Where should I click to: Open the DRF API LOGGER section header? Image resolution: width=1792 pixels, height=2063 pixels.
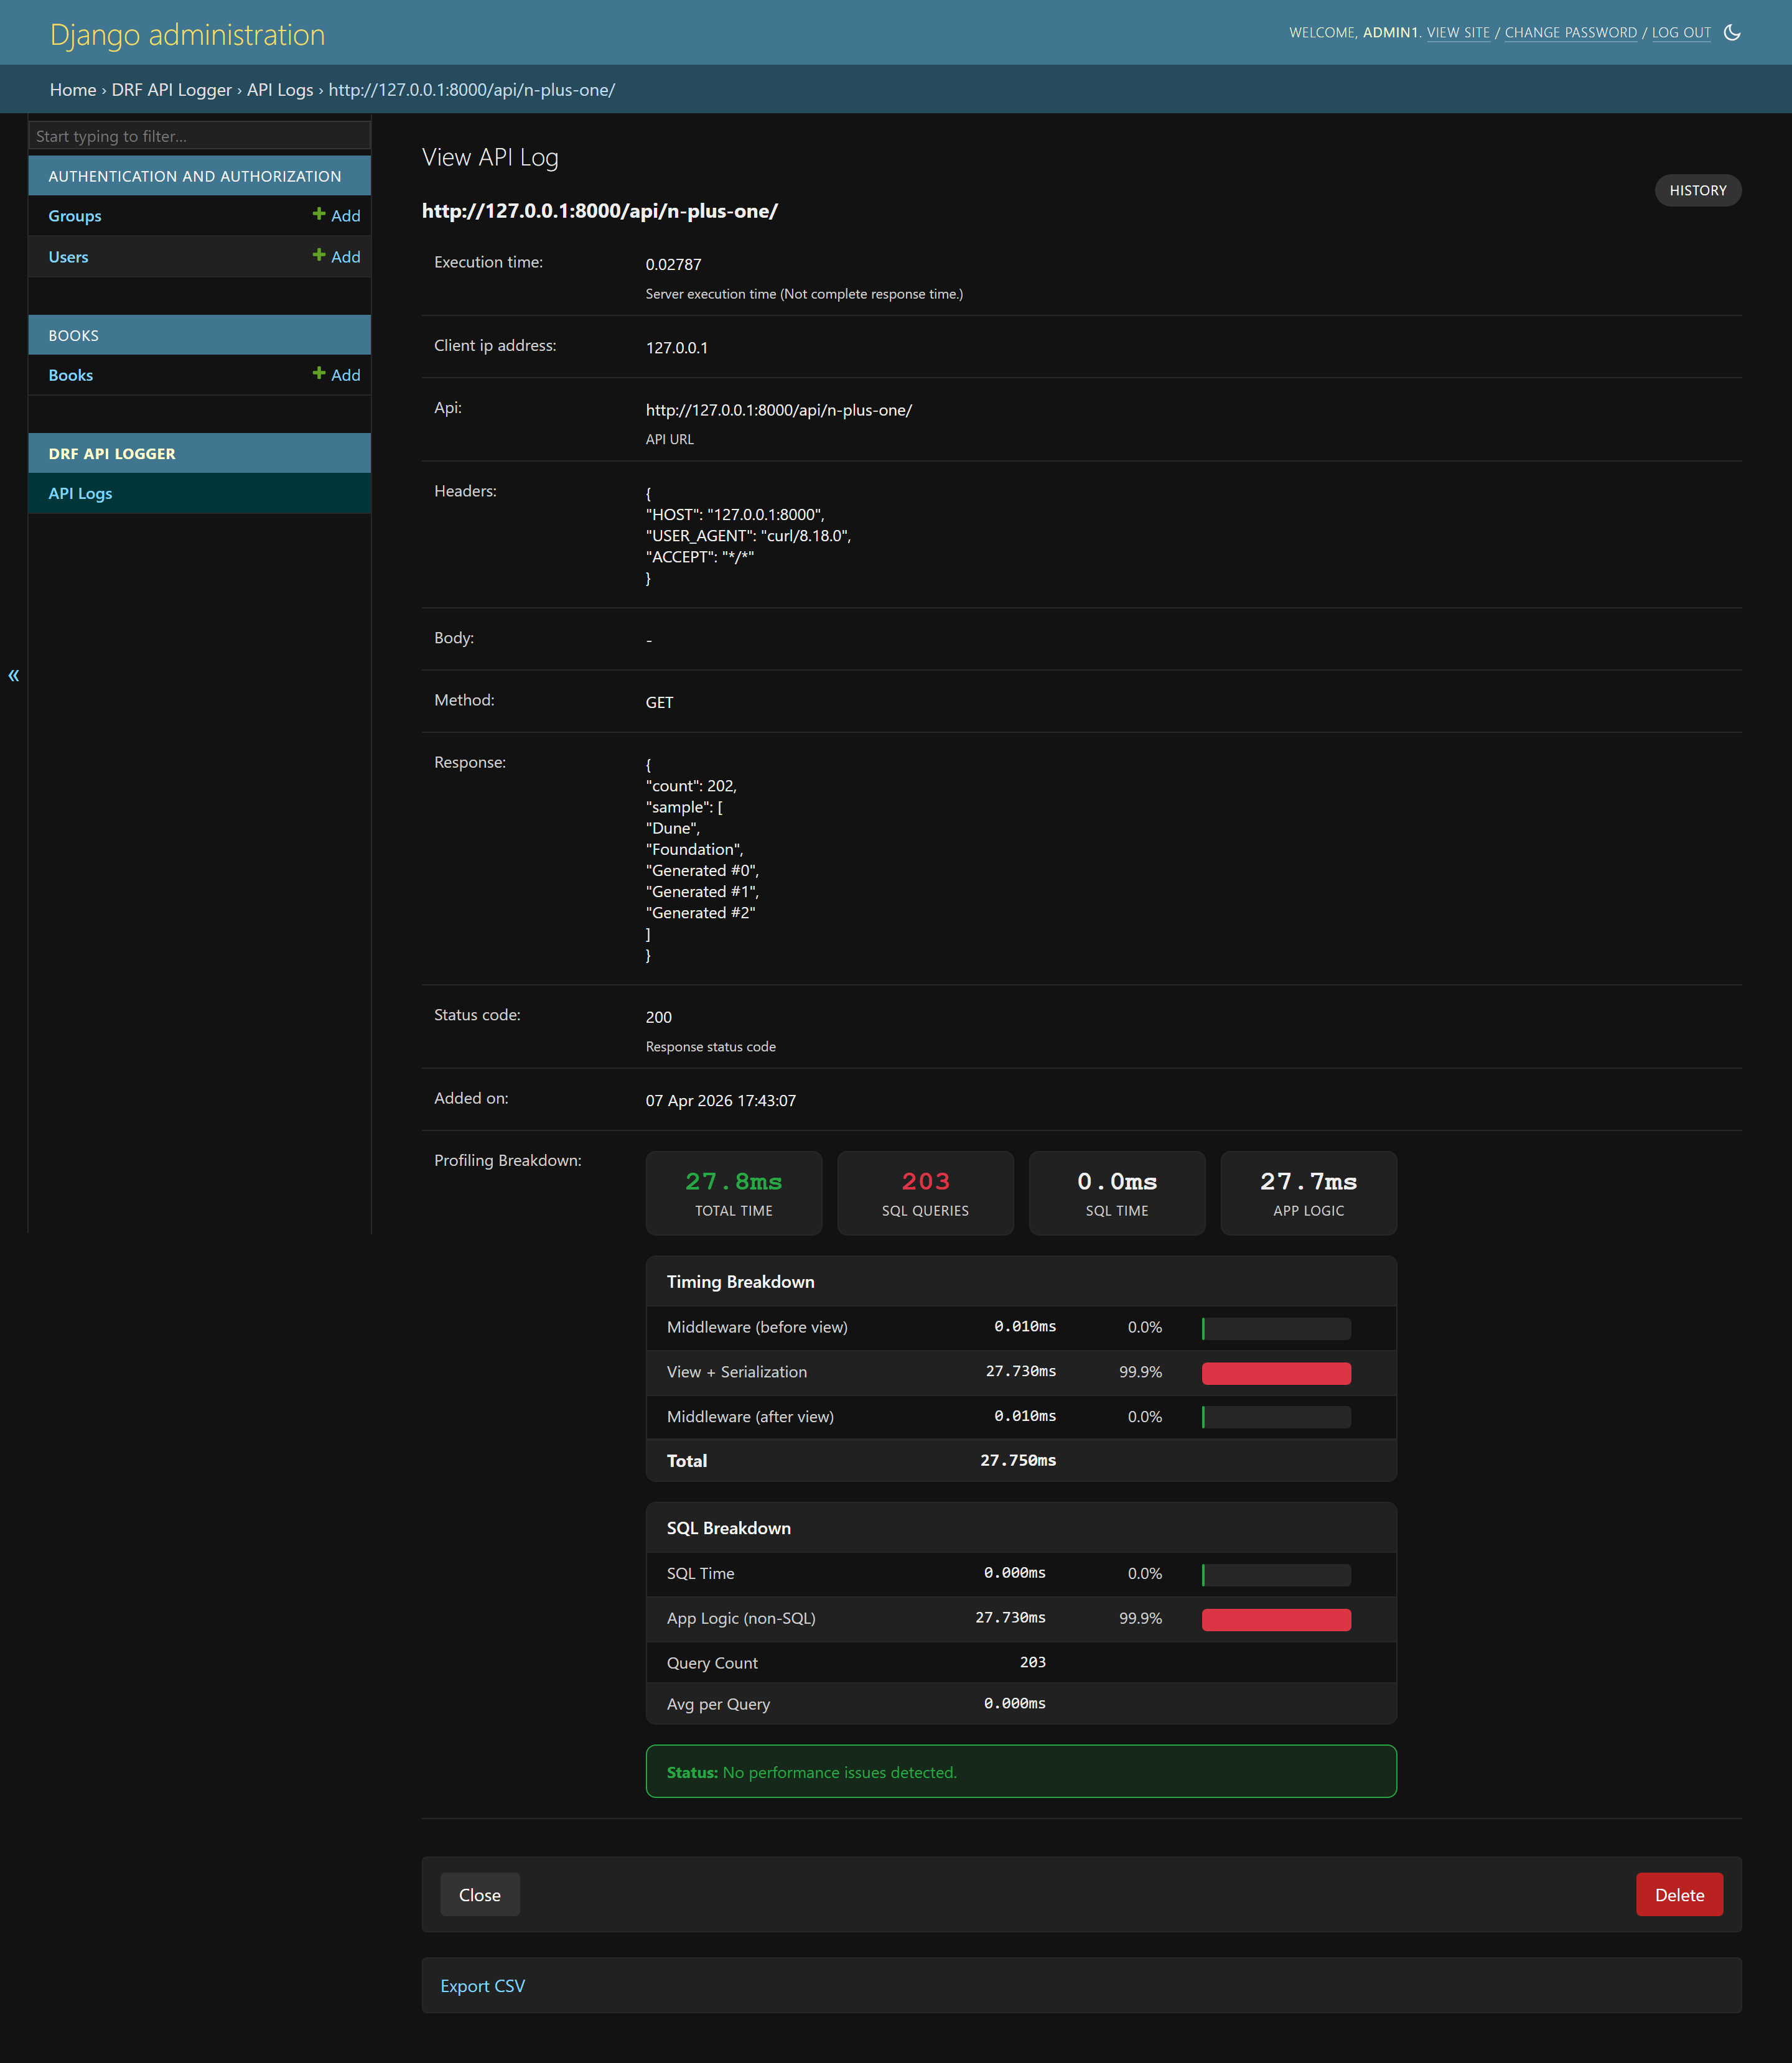(x=112, y=453)
